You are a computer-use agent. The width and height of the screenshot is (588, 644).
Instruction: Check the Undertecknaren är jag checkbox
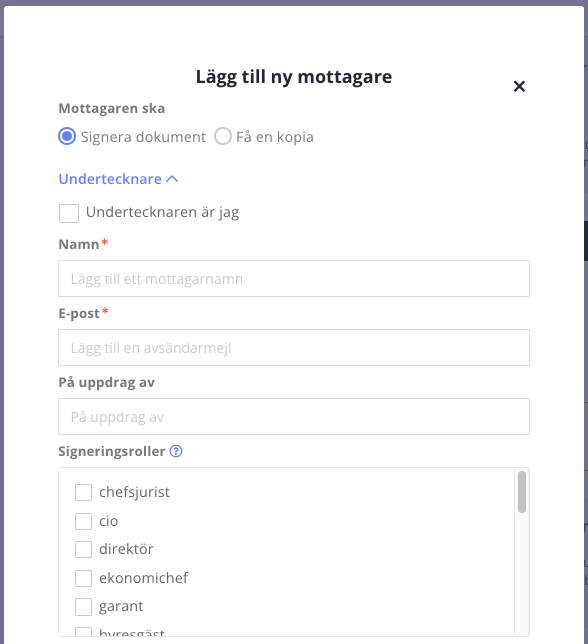click(69, 214)
